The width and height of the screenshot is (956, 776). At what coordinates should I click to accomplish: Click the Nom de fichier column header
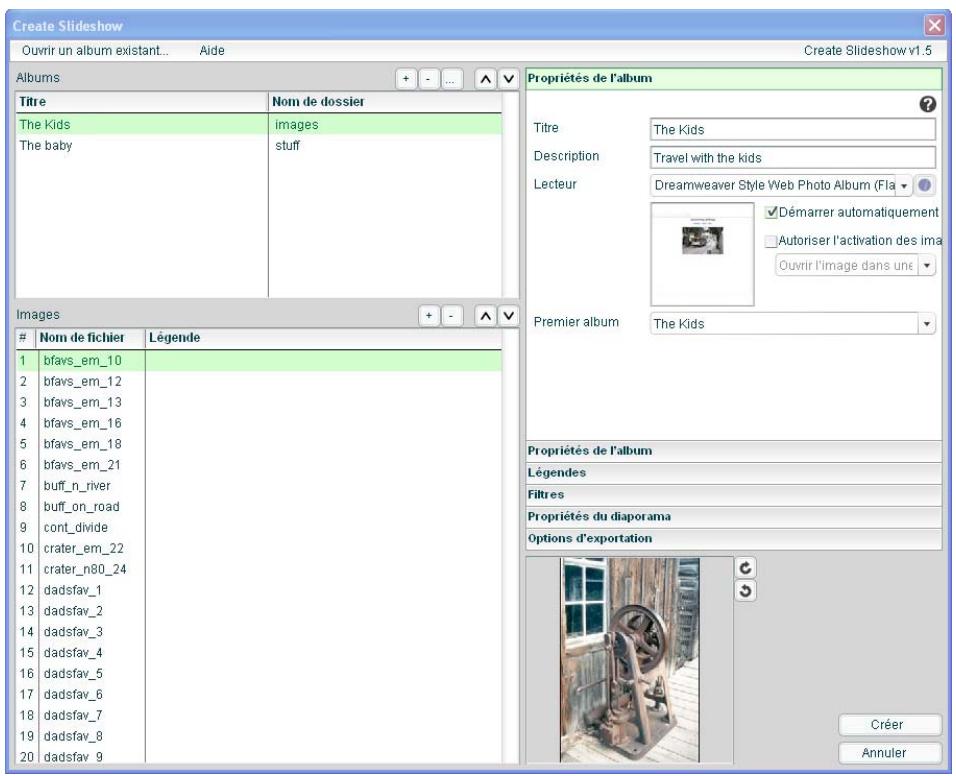pyautogui.click(x=91, y=338)
